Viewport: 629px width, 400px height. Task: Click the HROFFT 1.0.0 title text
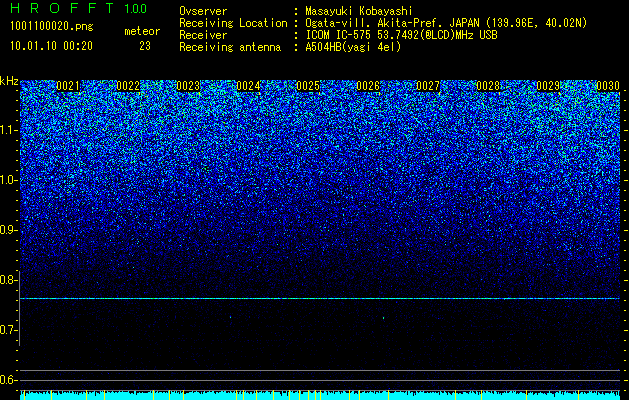point(78,8)
